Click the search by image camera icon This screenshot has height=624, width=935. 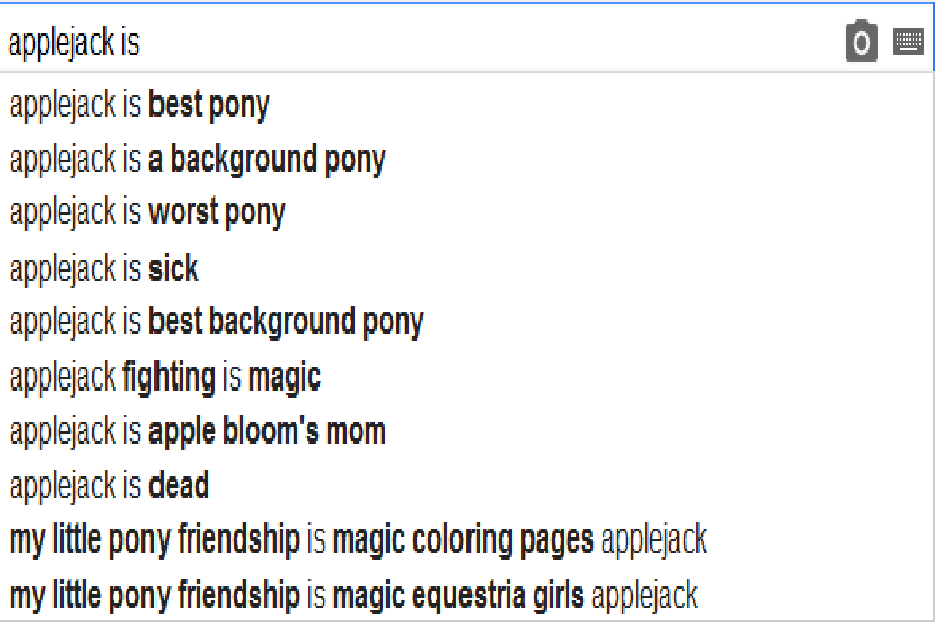861,42
